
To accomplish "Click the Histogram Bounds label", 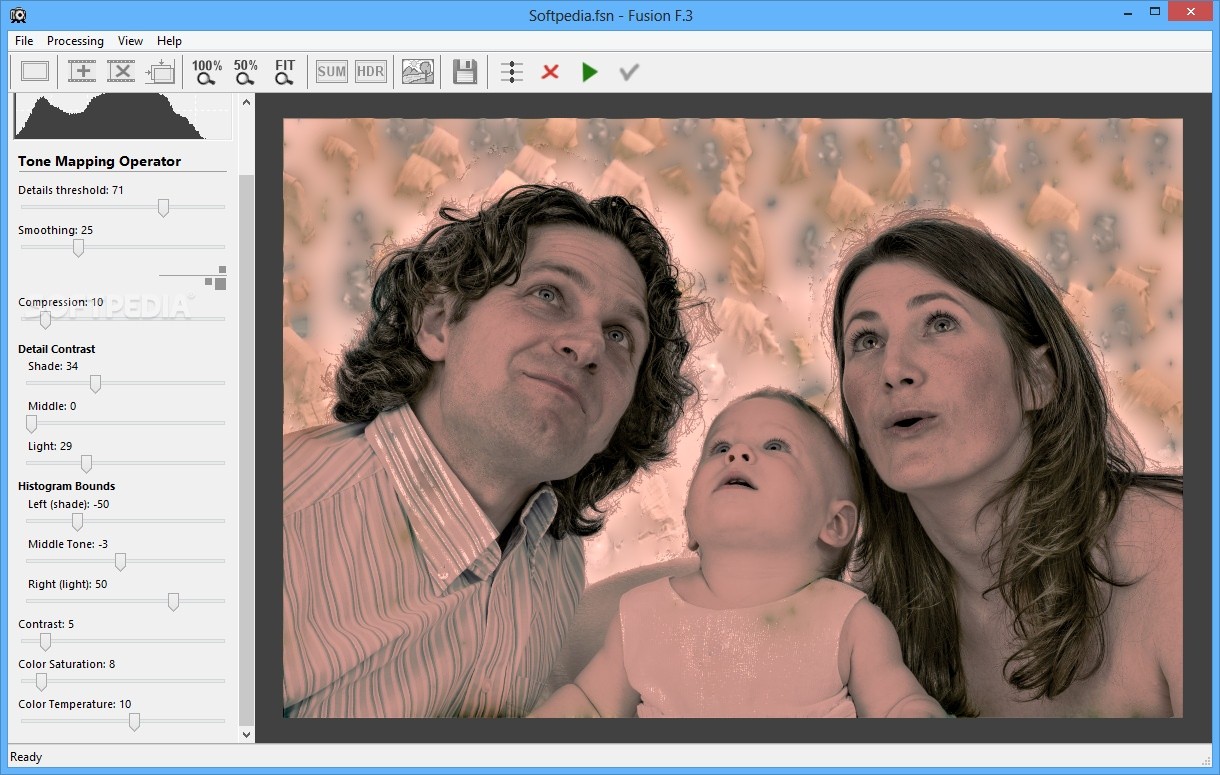I will pyautogui.click(x=67, y=486).
